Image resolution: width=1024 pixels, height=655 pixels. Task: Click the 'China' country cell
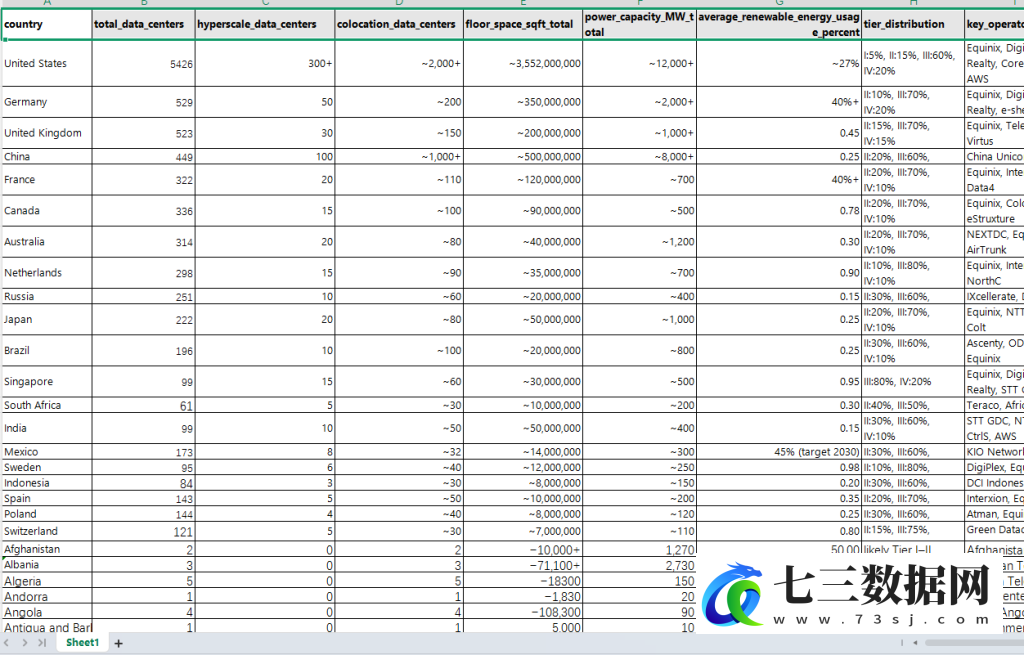[x=47, y=157]
